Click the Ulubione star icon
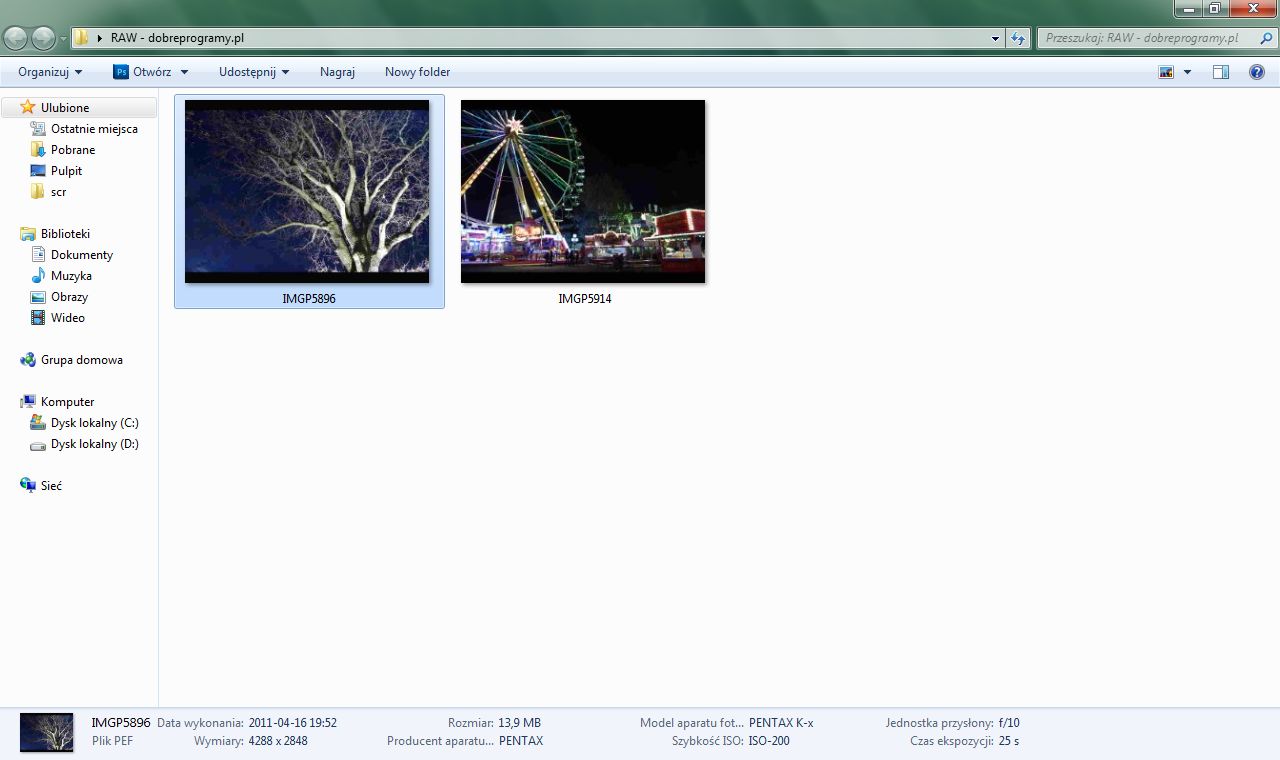This screenshot has height=760, width=1280. pyautogui.click(x=28, y=107)
